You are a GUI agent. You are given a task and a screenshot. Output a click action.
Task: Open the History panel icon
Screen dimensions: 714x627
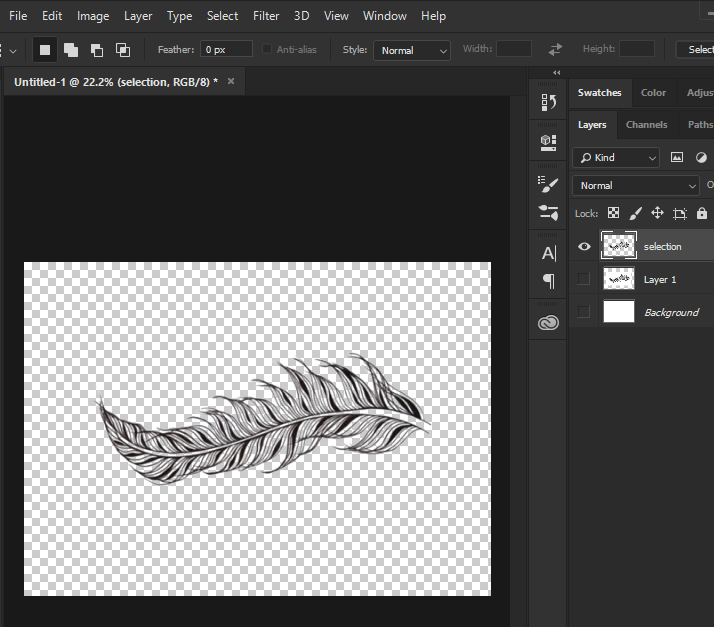pos(548,102)
